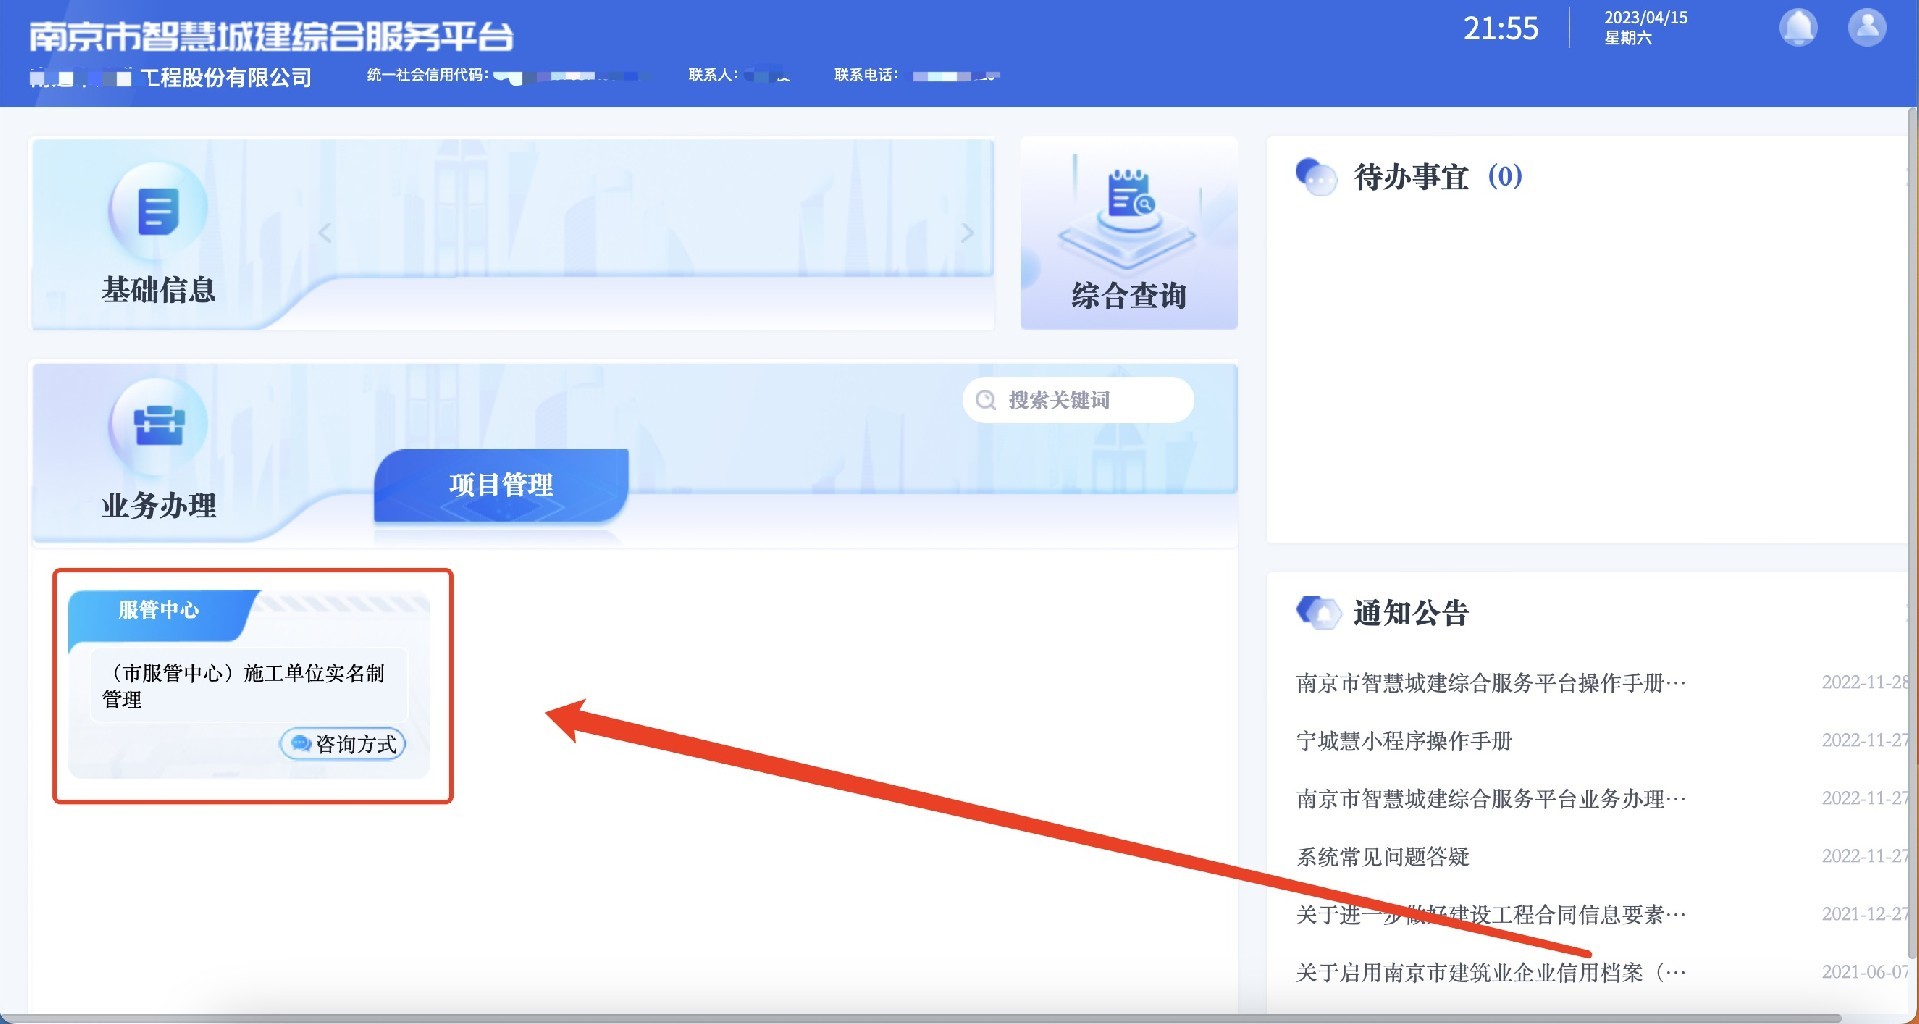The height and width of the screenshot is (1024, 1919).
Task: Click the horizontal scrollbar at page bottom
Action: click(x=920, y=1018)
